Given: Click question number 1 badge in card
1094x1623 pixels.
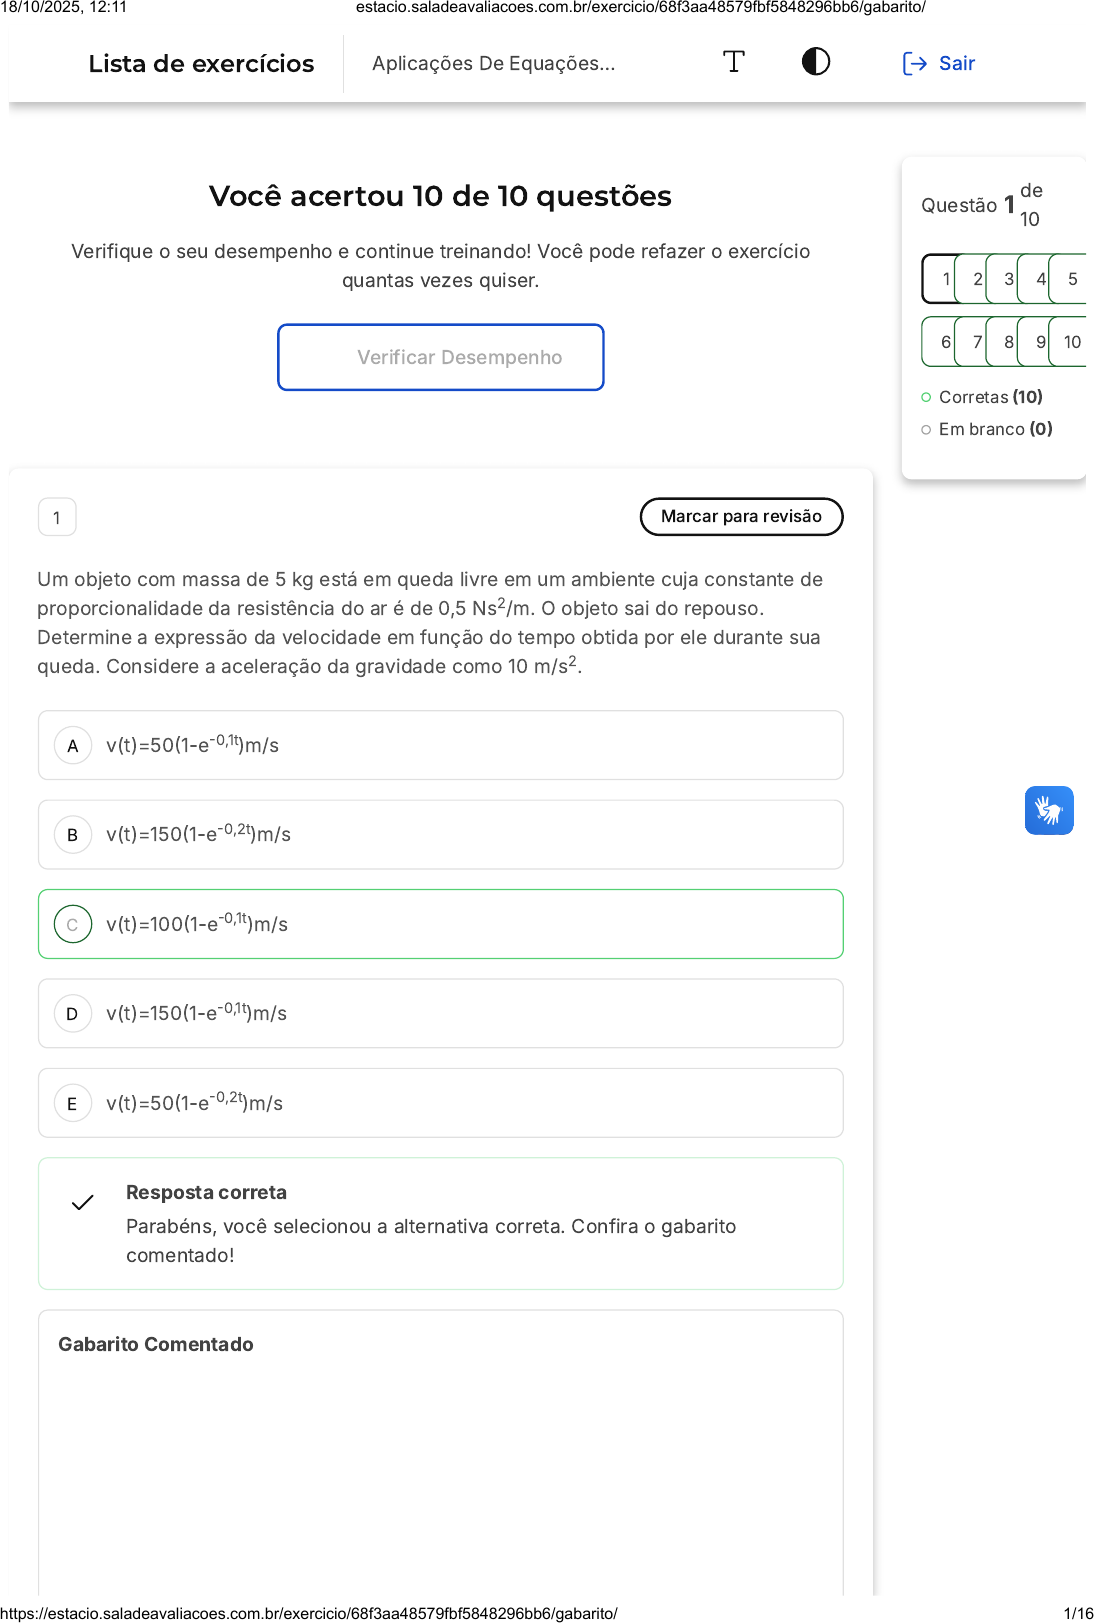Looking at the screenshot, I should coord(57,518).
